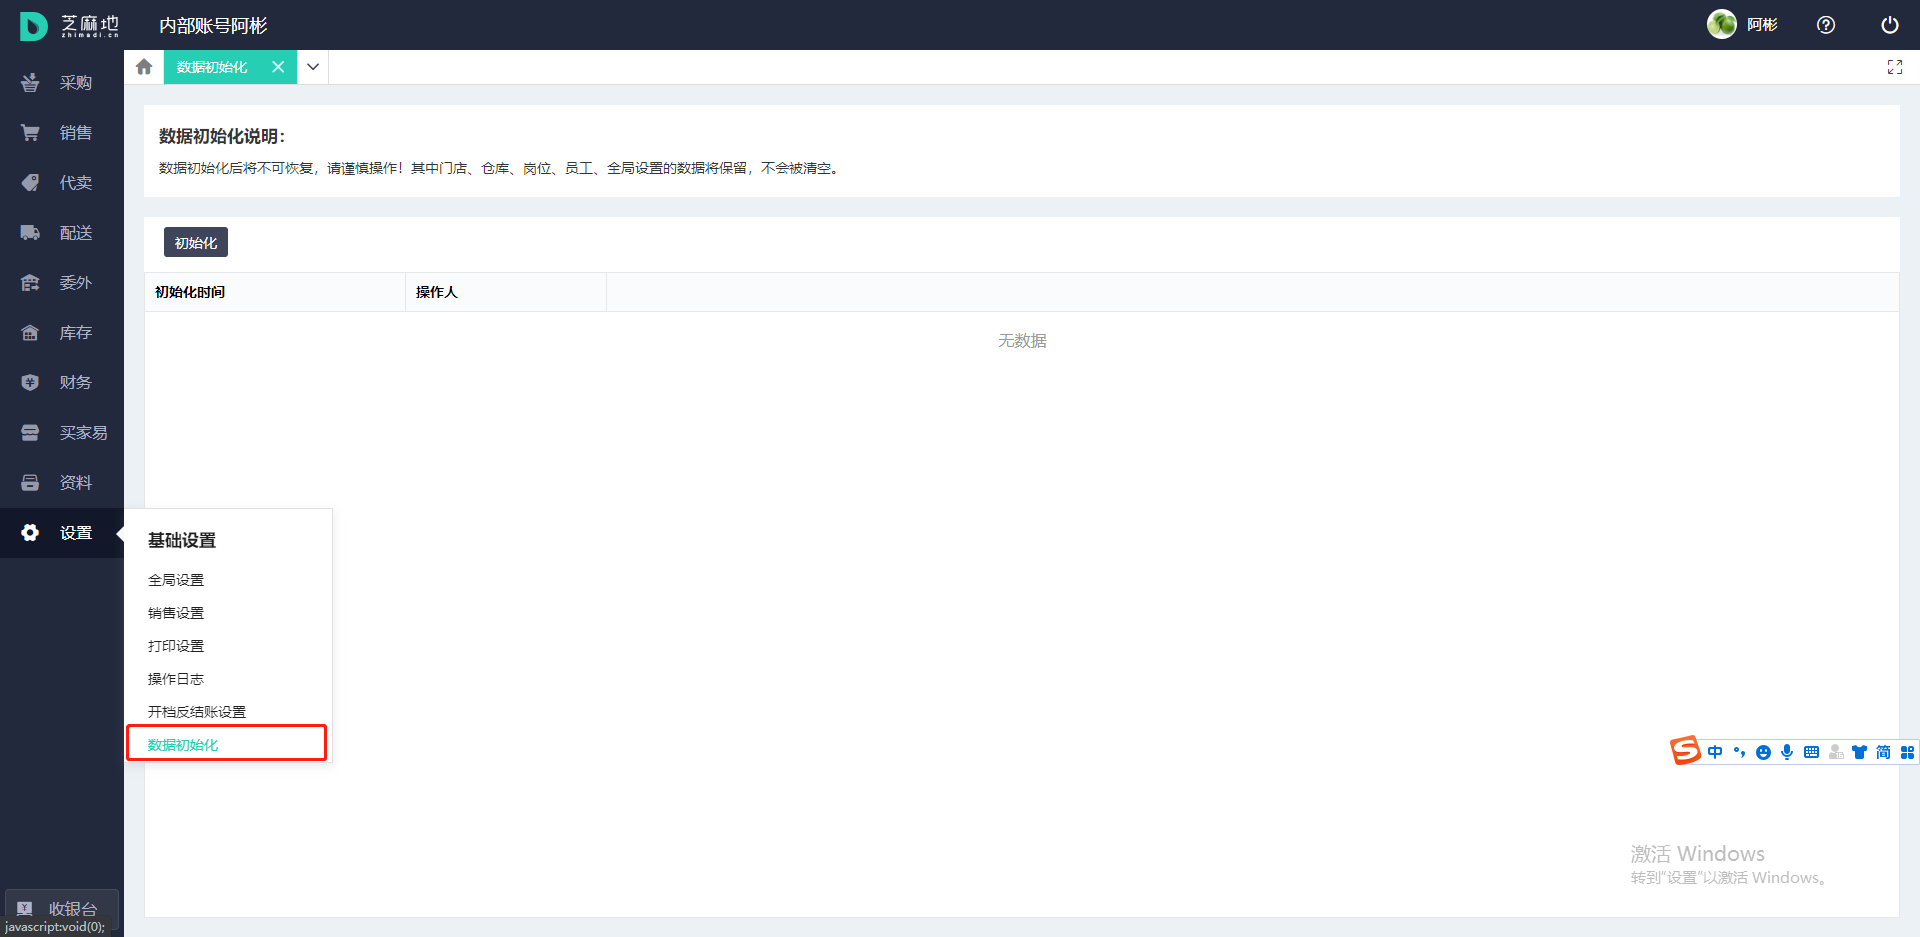The image size is (1920, 937).
Task: Select the 资料 data drawer icon
Action: (30, 483)
